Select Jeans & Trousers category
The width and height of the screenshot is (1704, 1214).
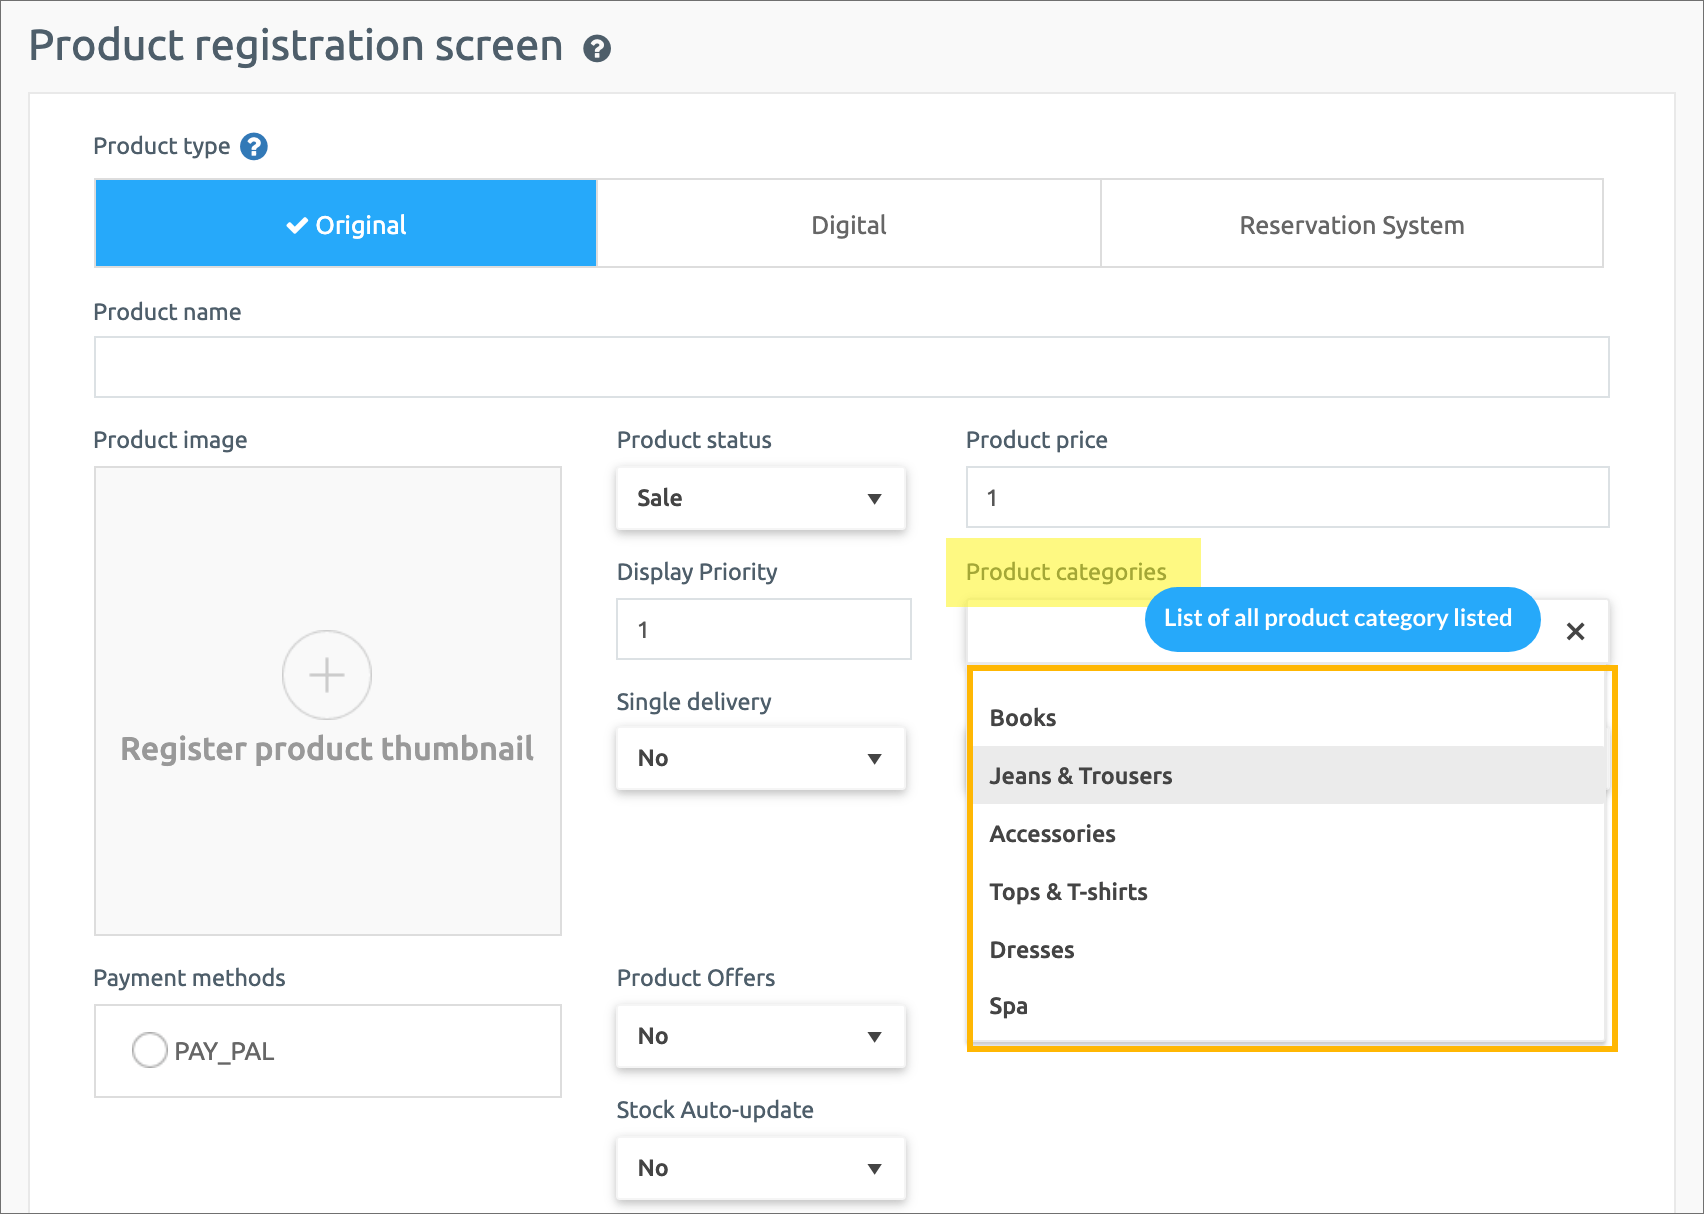tap(1081, 776)
